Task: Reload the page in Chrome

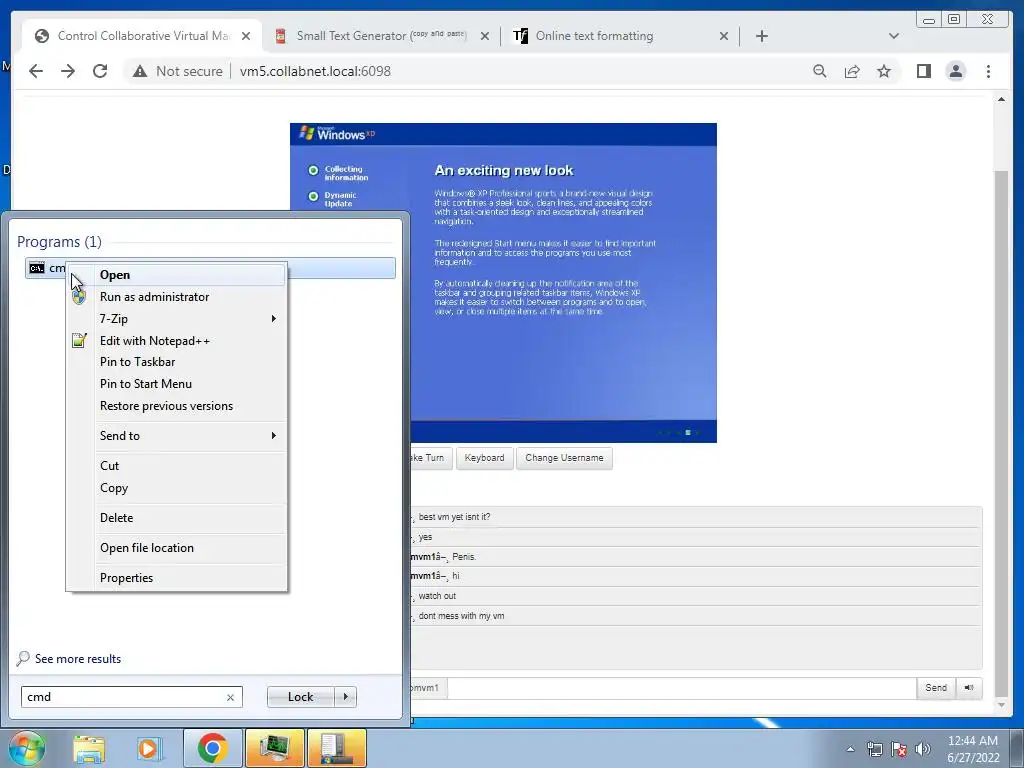Action: pyautogui.click(x=100, y=71)
